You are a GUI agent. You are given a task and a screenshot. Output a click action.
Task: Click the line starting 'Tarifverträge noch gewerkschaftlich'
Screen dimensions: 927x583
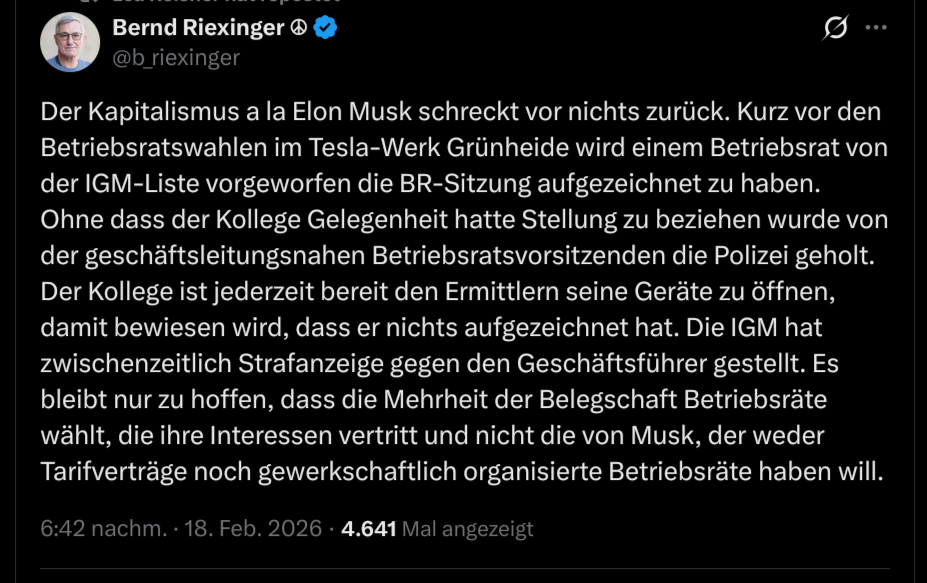coord(462,471)
